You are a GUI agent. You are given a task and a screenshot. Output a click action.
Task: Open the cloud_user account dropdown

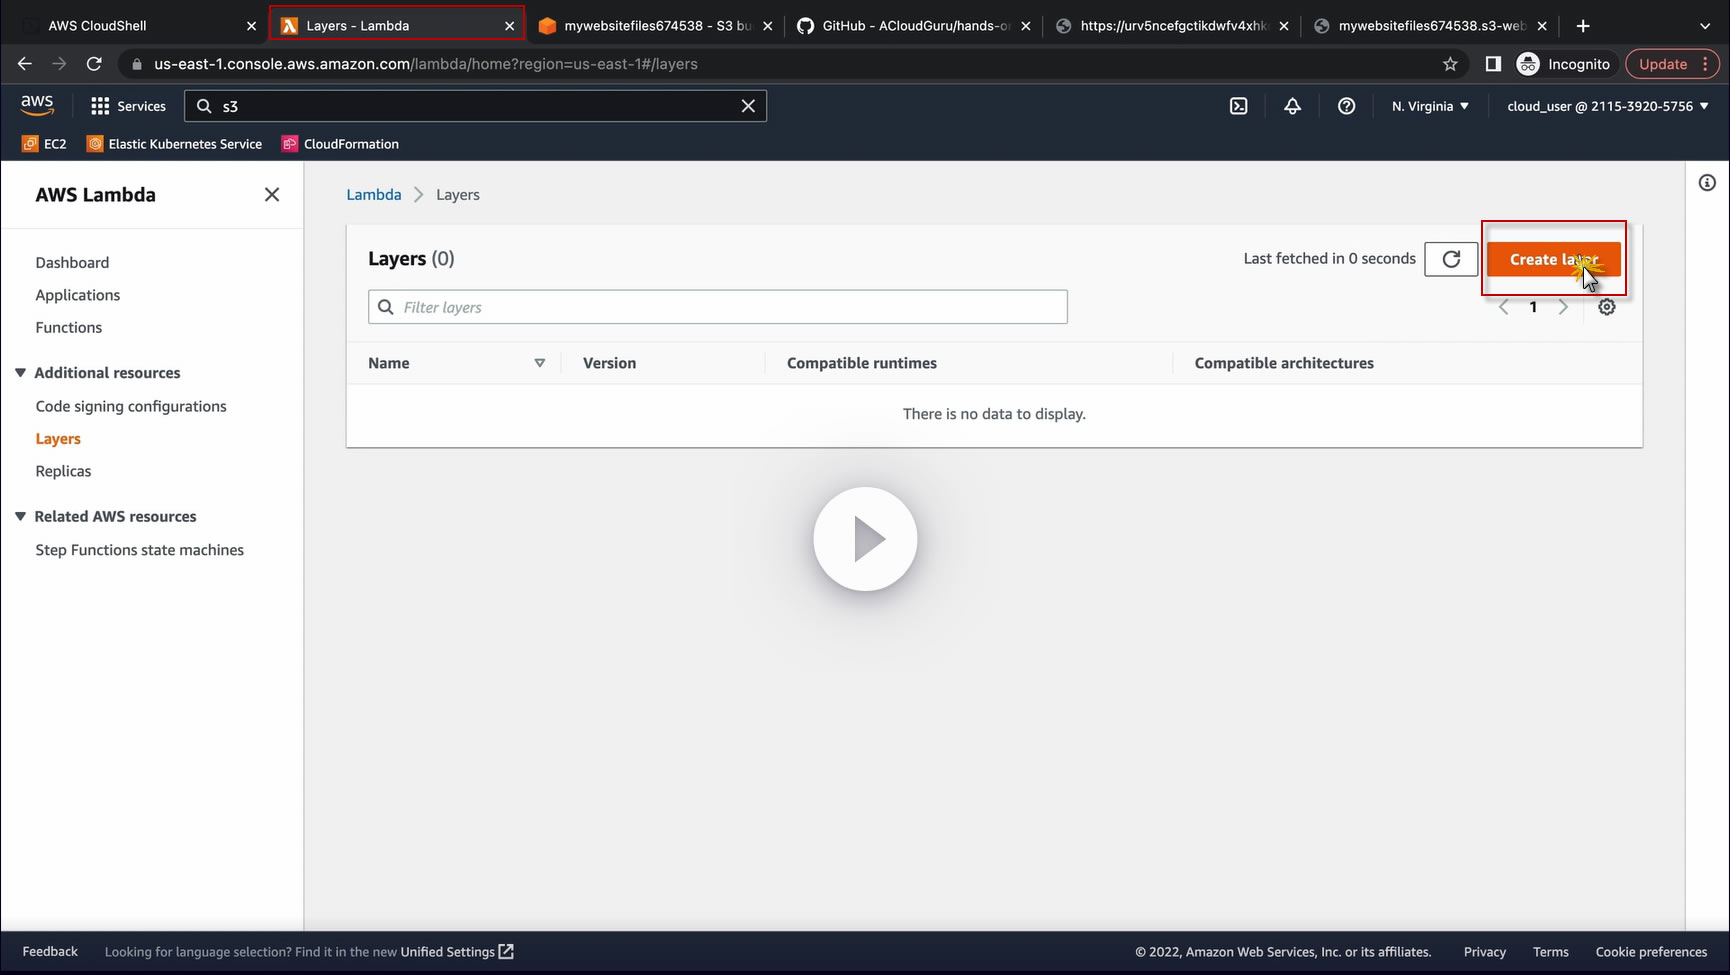pyautogui.click(x=1608, y=106)
